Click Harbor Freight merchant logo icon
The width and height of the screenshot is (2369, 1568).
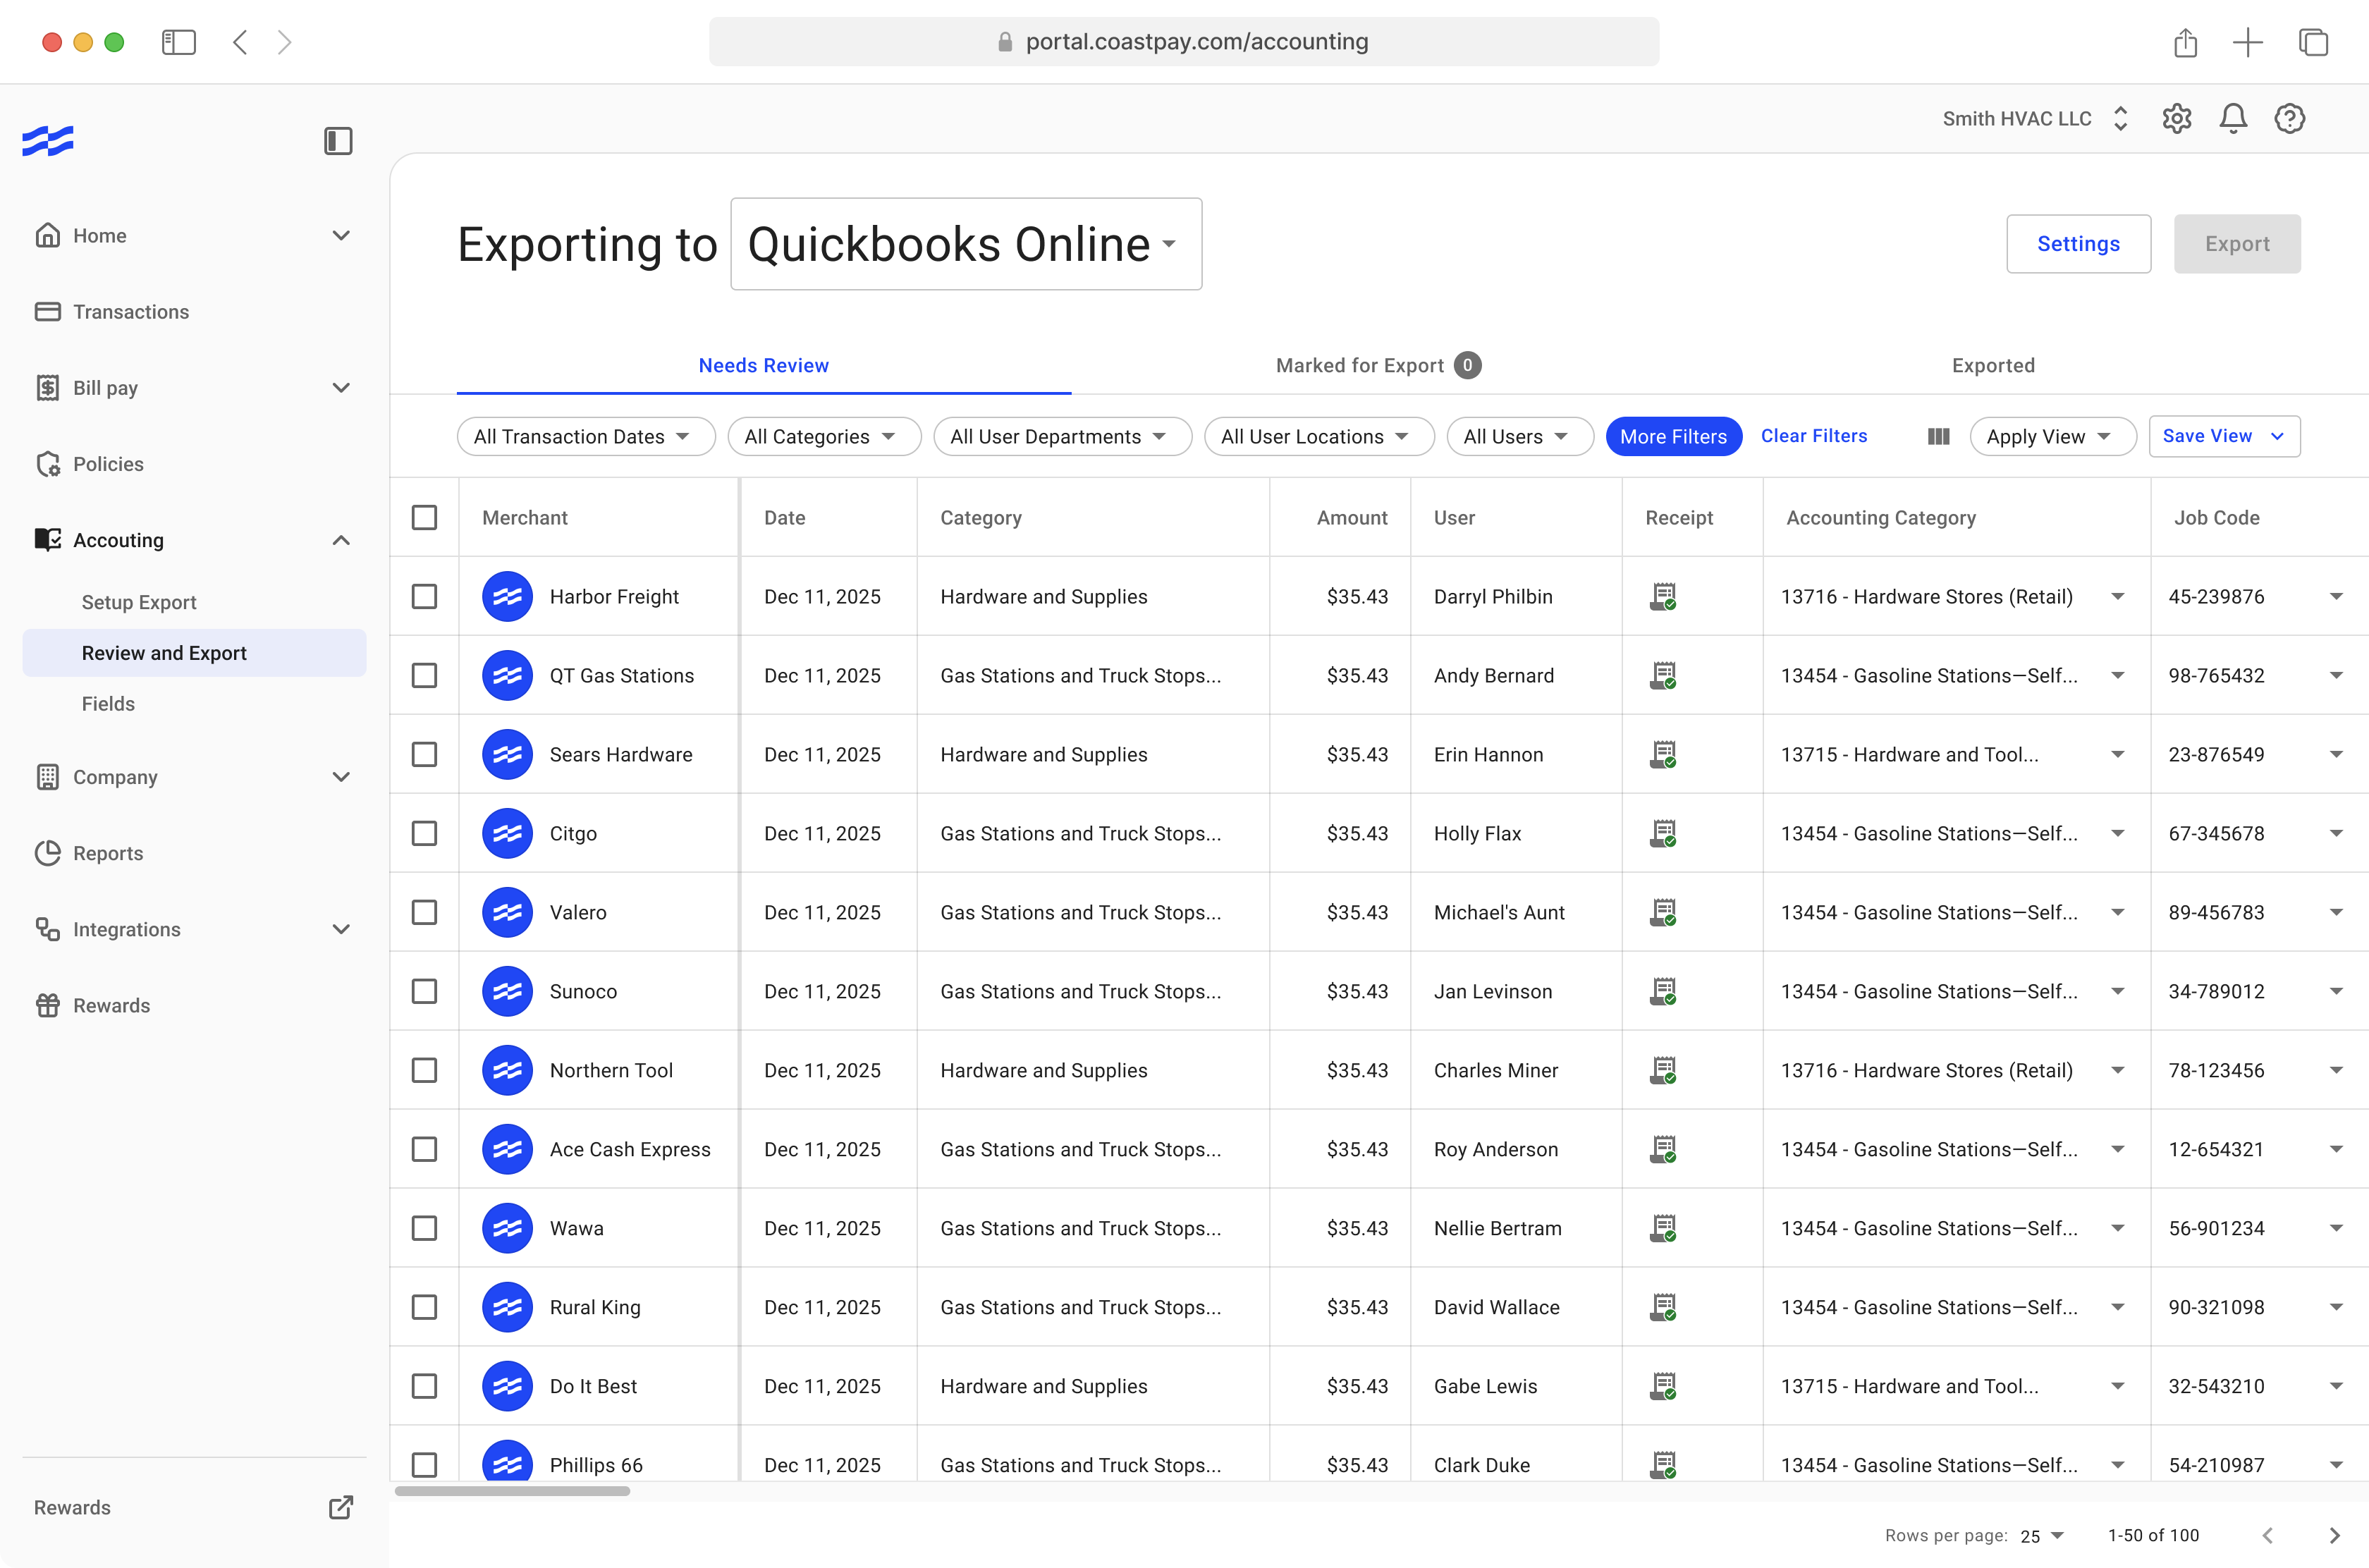(x=507, y=596)
